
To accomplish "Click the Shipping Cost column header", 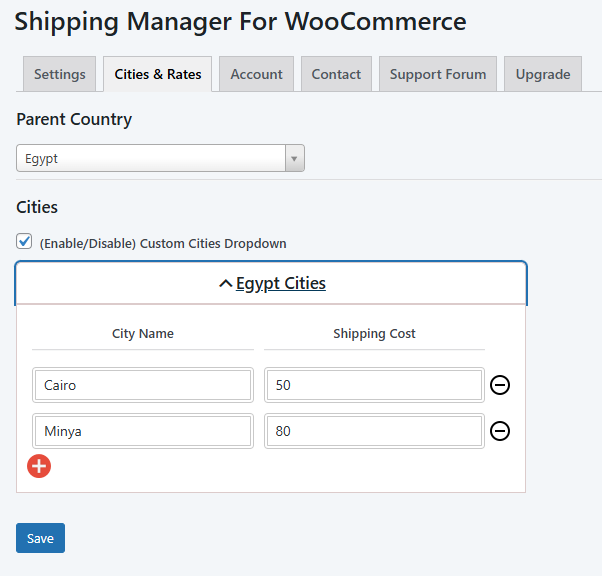I will [x=374, y=334].
